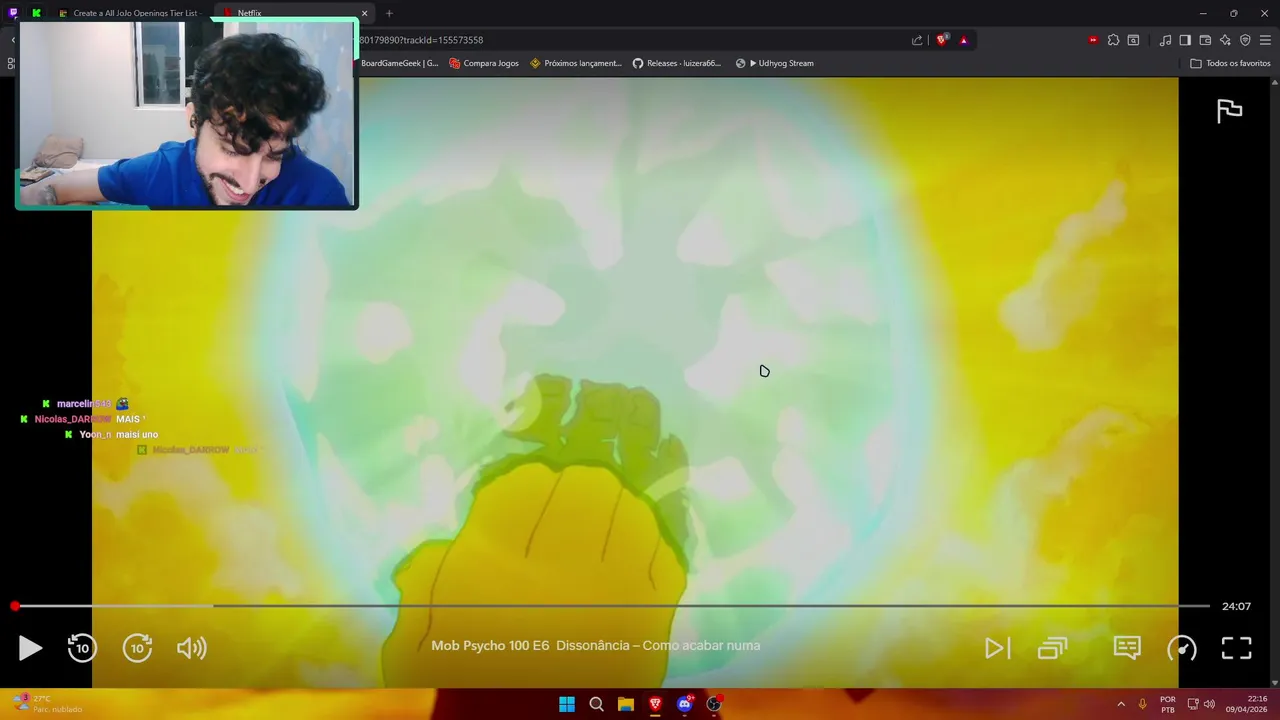
Task: Seek in the video timeline bar
Action: click(x=612, y=606)
